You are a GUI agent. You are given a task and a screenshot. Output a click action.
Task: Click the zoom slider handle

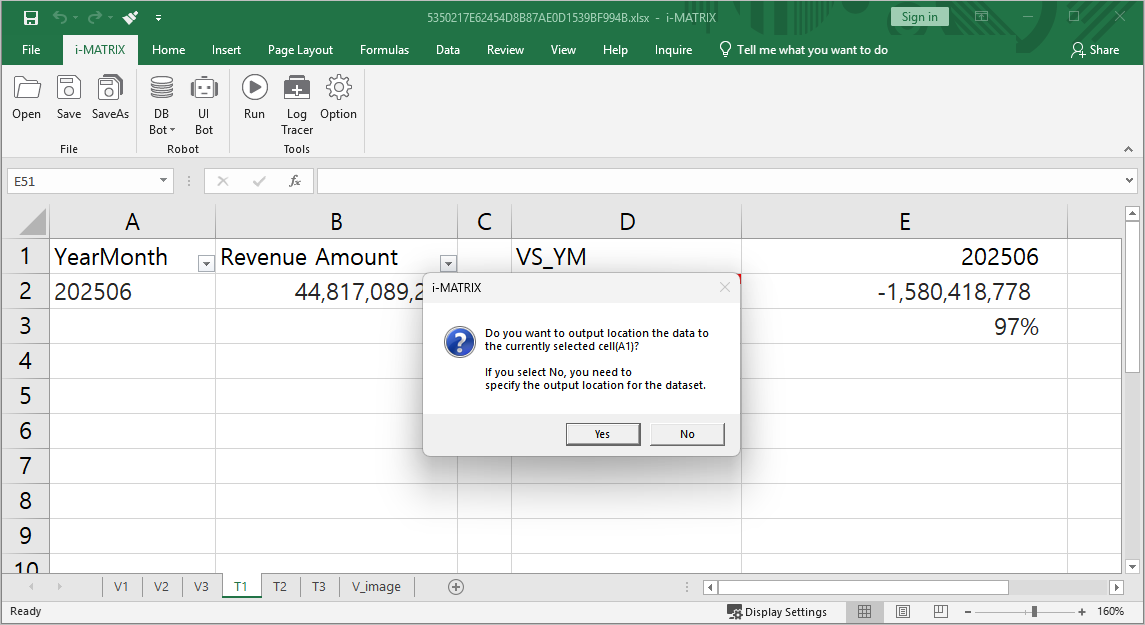1034,611
